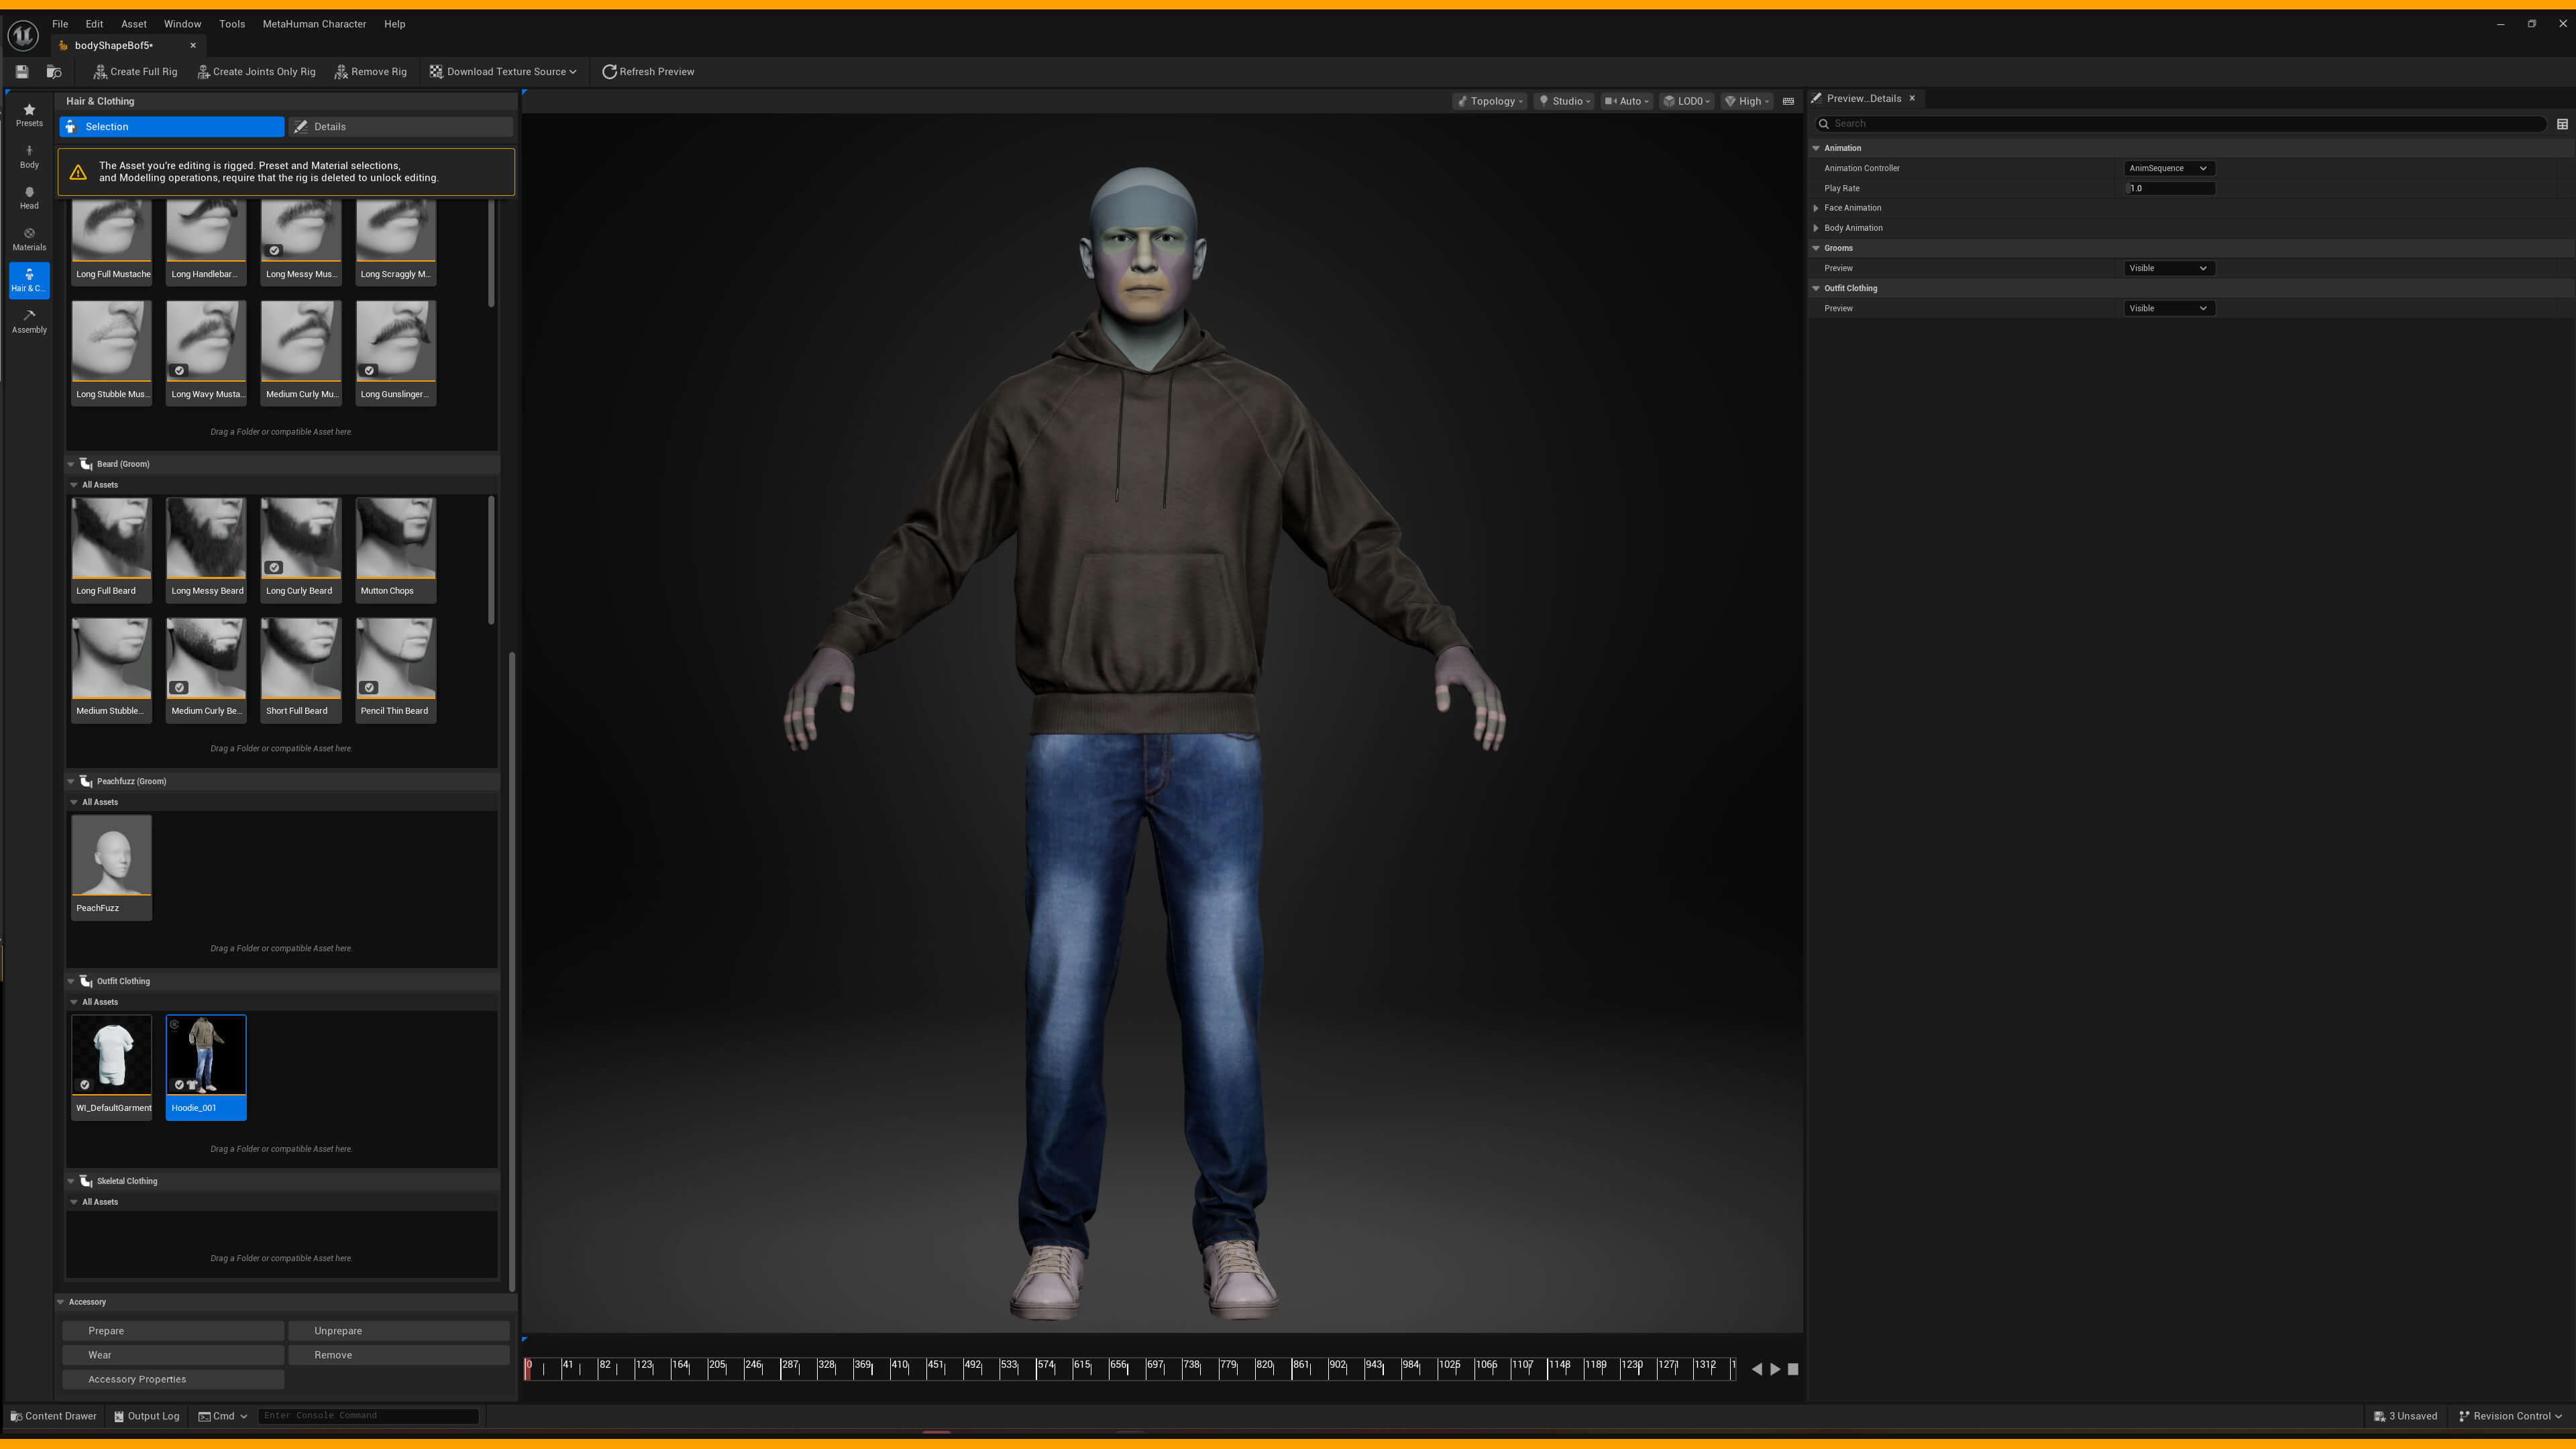
Task: Open the MetaHuman Character menu
Action: click(x=314, y=24)
